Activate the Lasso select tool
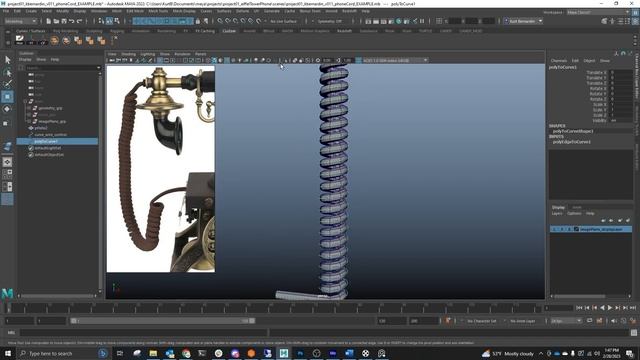This screenshot has height=360, width=640. click(x=7, y=73)
